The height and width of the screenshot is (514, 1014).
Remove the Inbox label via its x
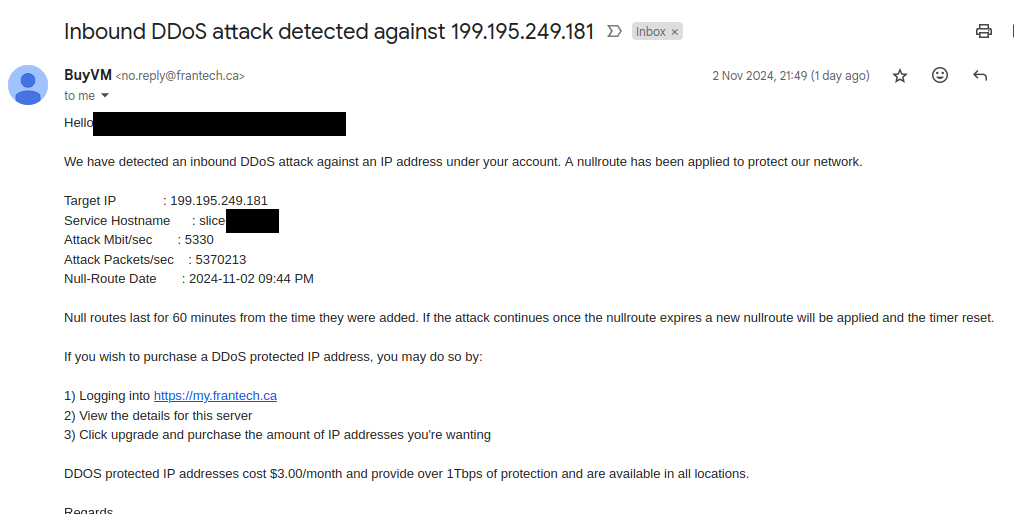[x=674, y=32]
